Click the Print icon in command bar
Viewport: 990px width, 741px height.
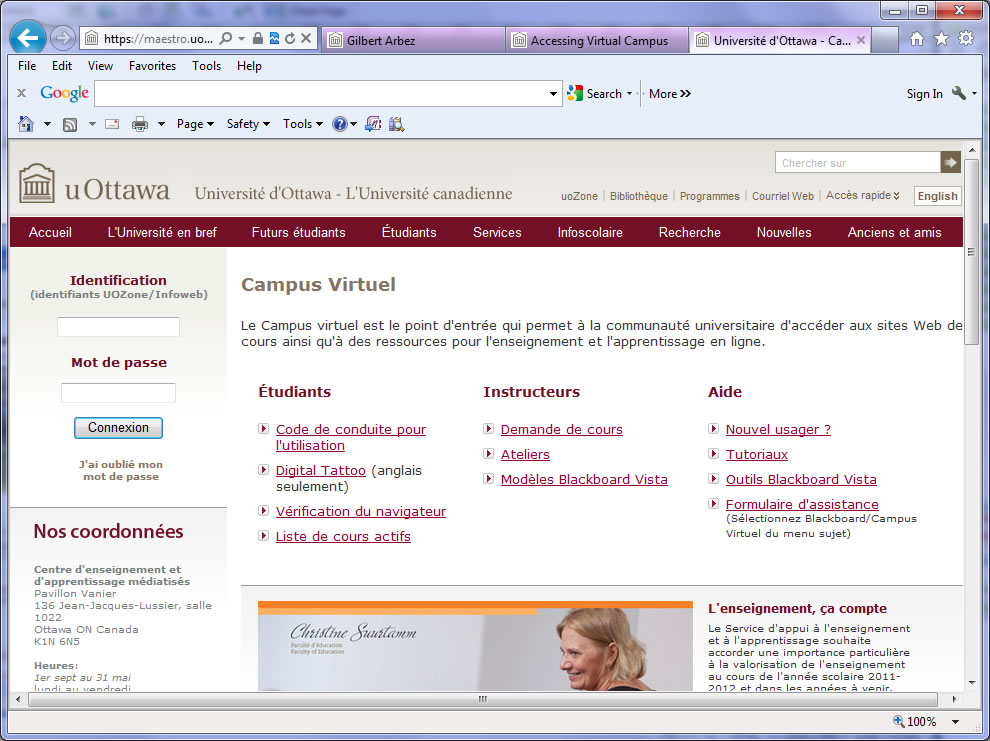140,124
